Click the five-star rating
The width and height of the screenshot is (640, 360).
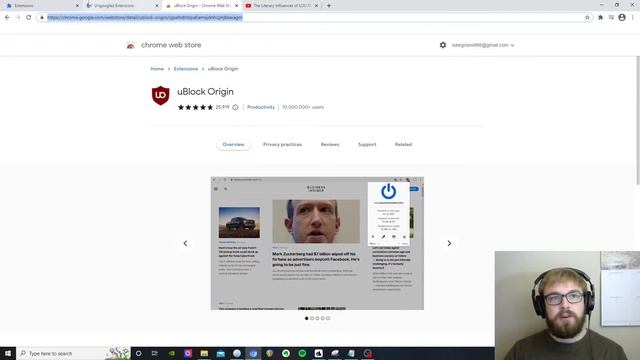[x=196, y=107]
